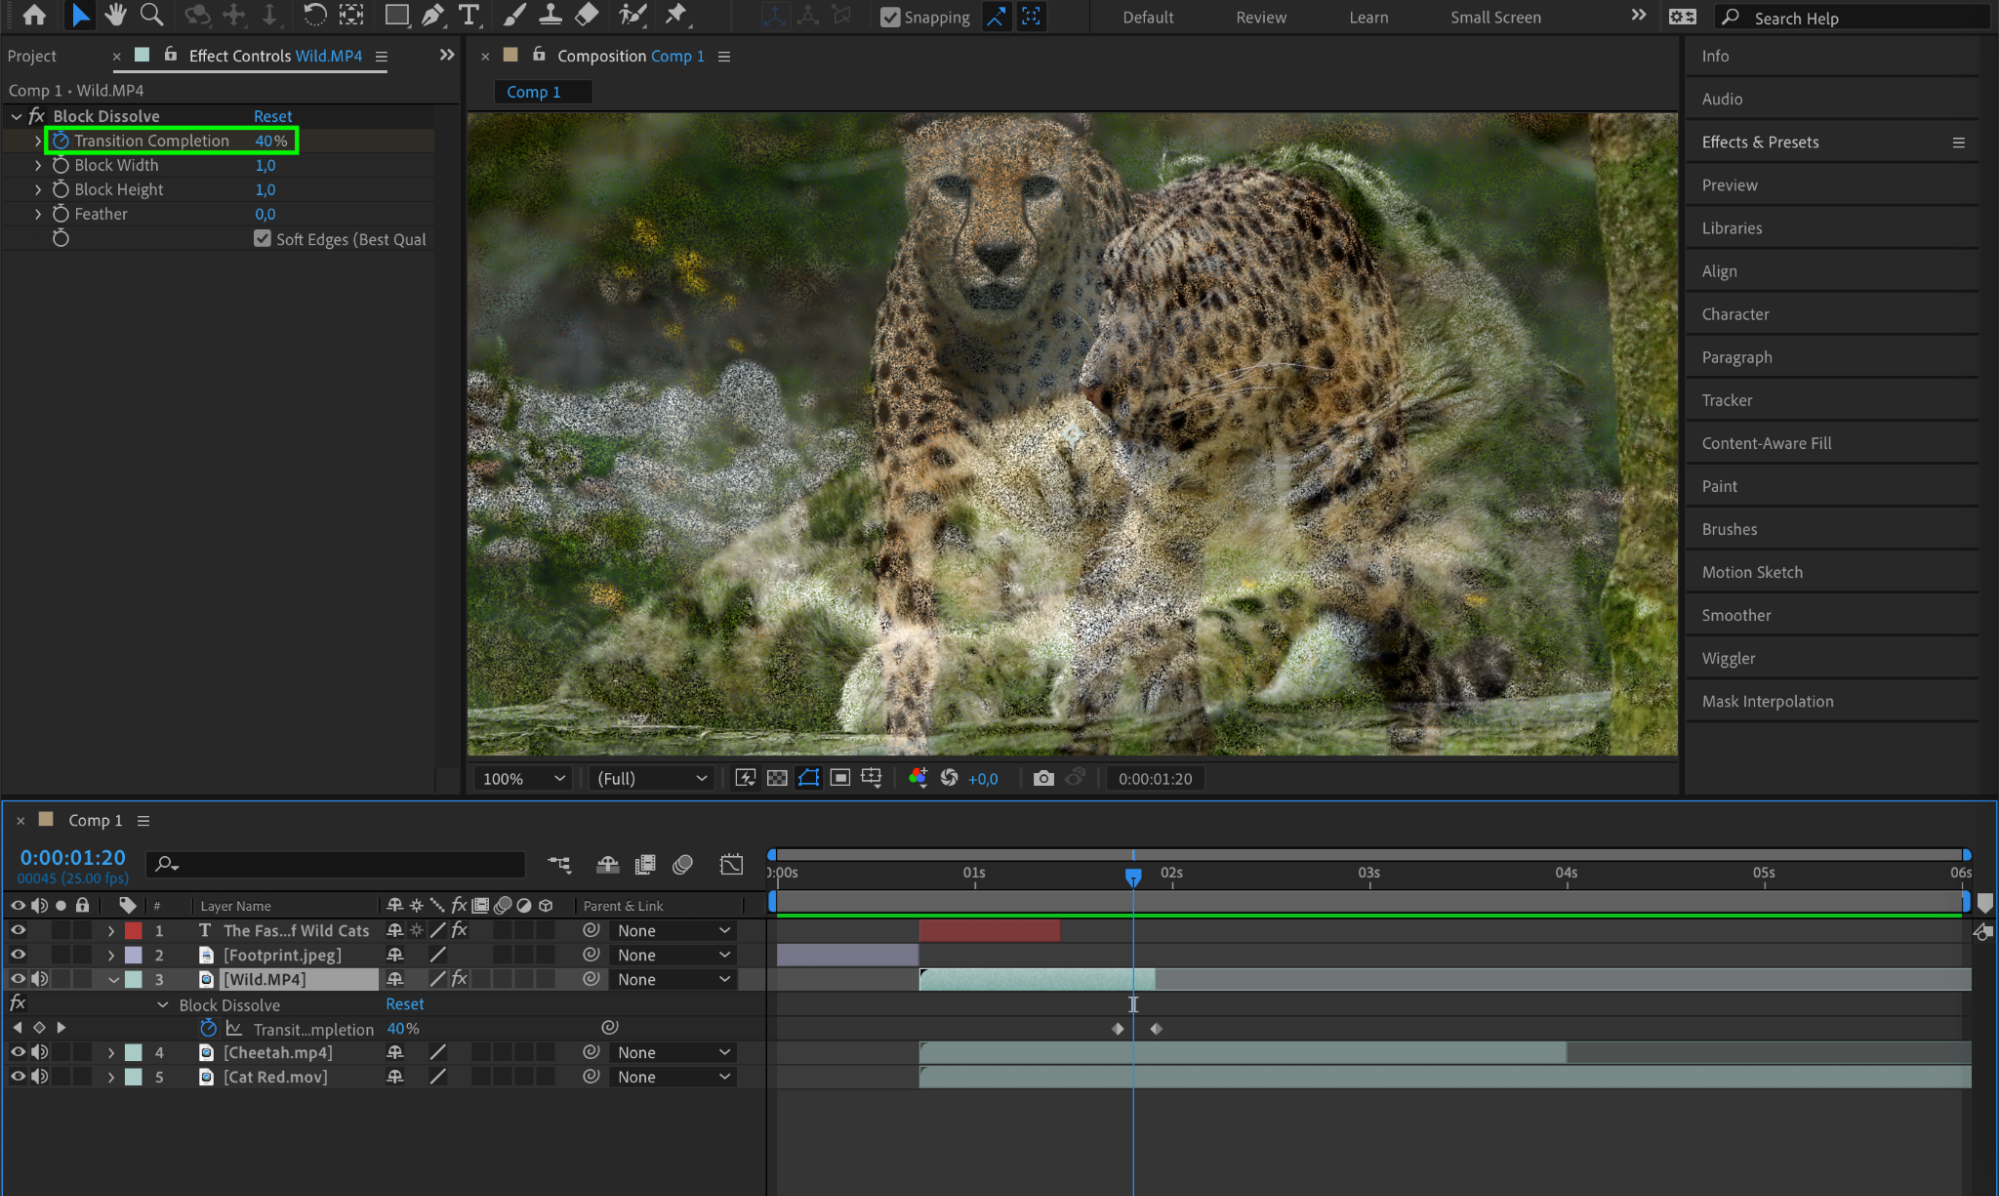Click the Transition Completion 40% value

click(x=270, y=141)
